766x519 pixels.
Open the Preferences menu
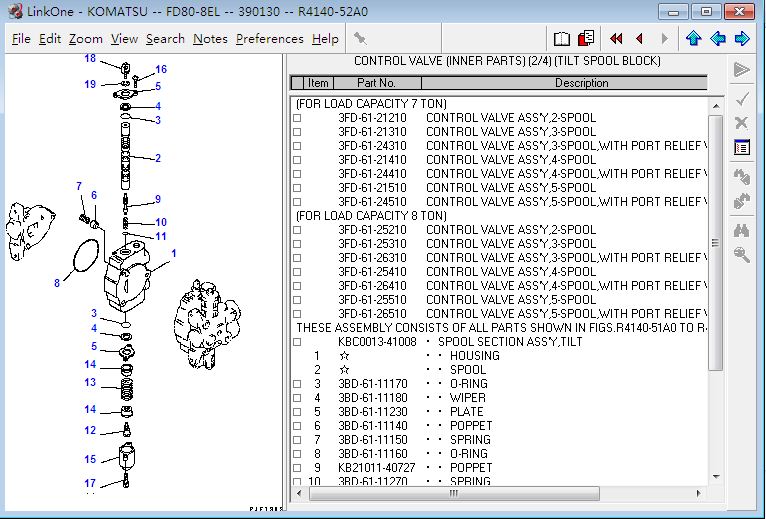[269, 39]
